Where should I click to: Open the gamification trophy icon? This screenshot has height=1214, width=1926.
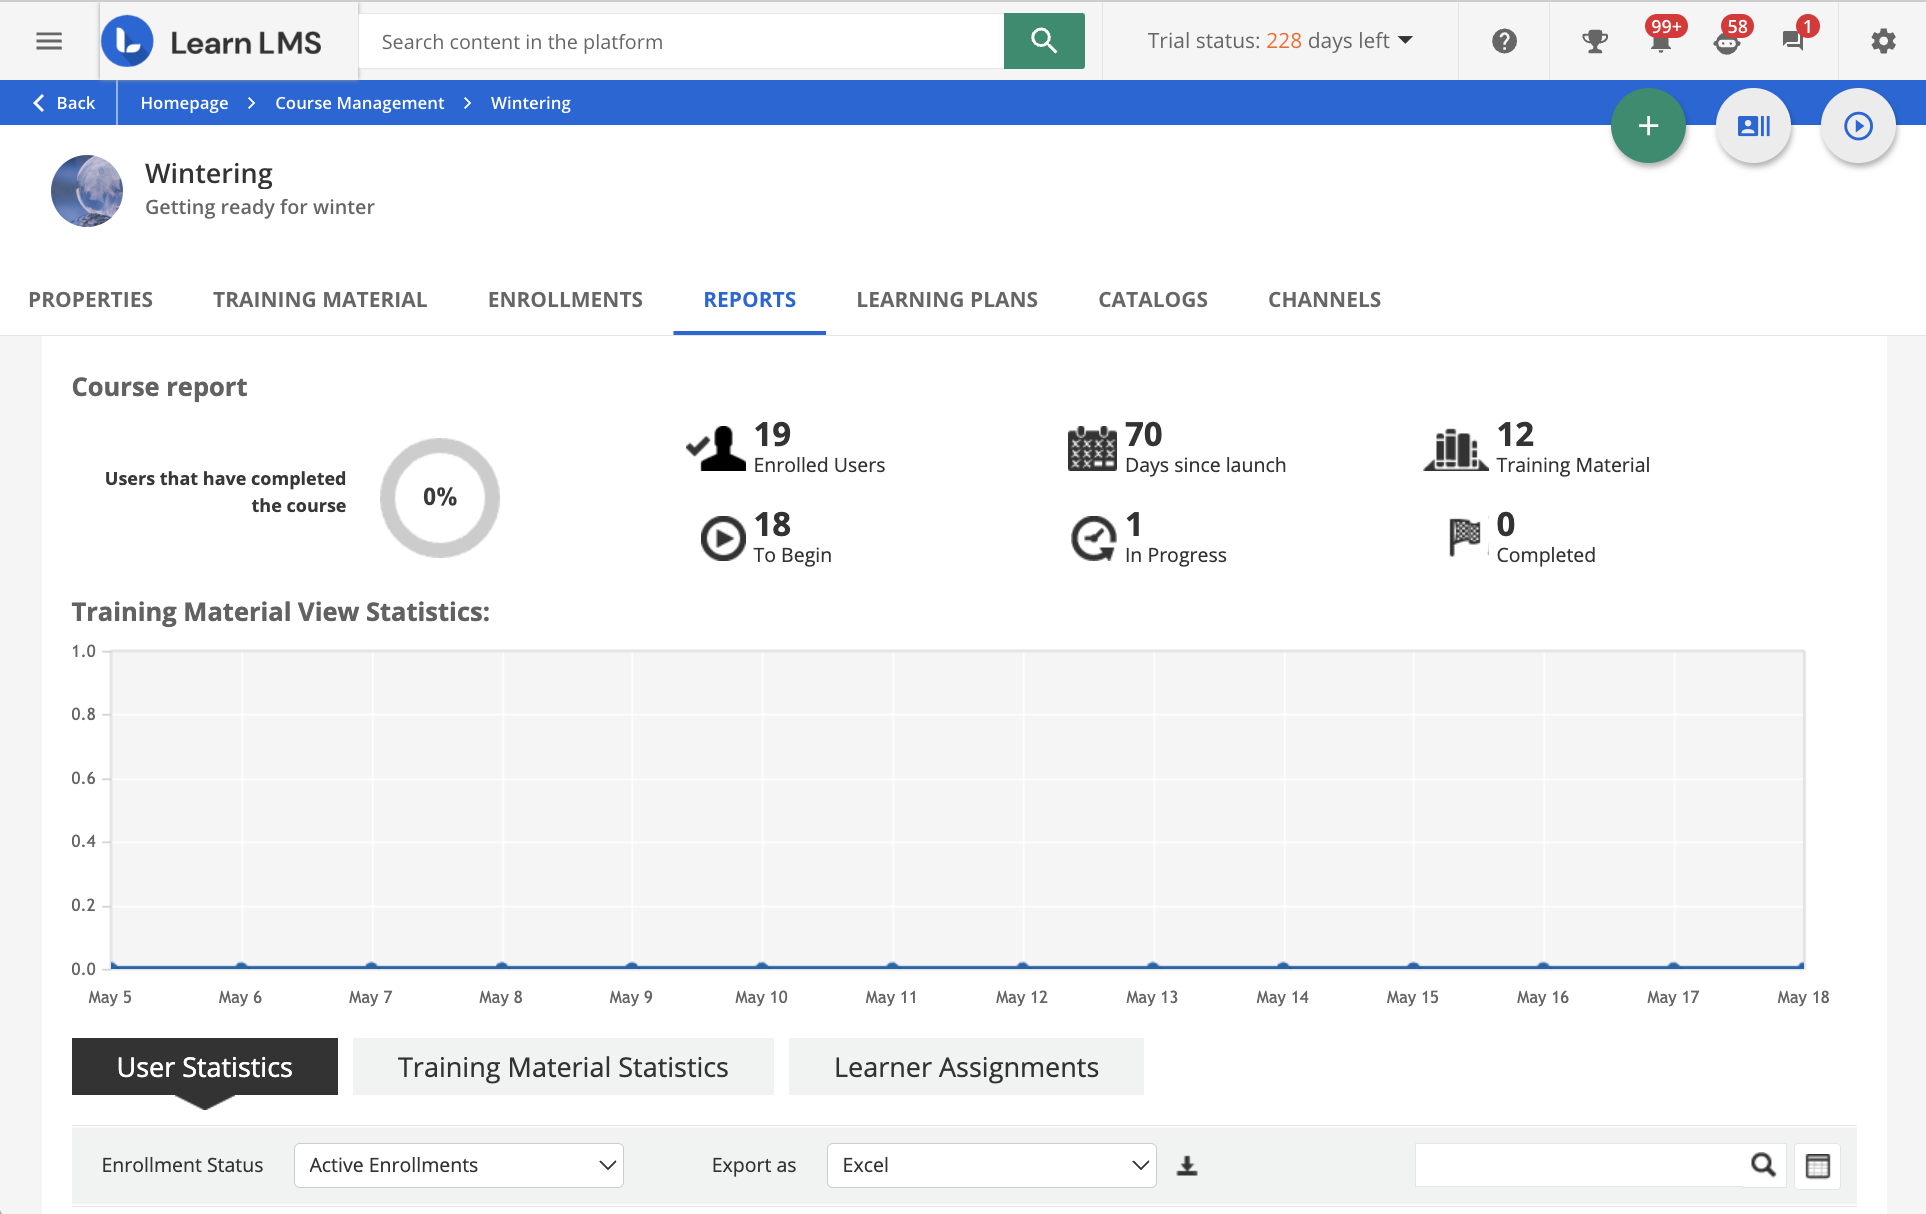[x=1593, y=41]
